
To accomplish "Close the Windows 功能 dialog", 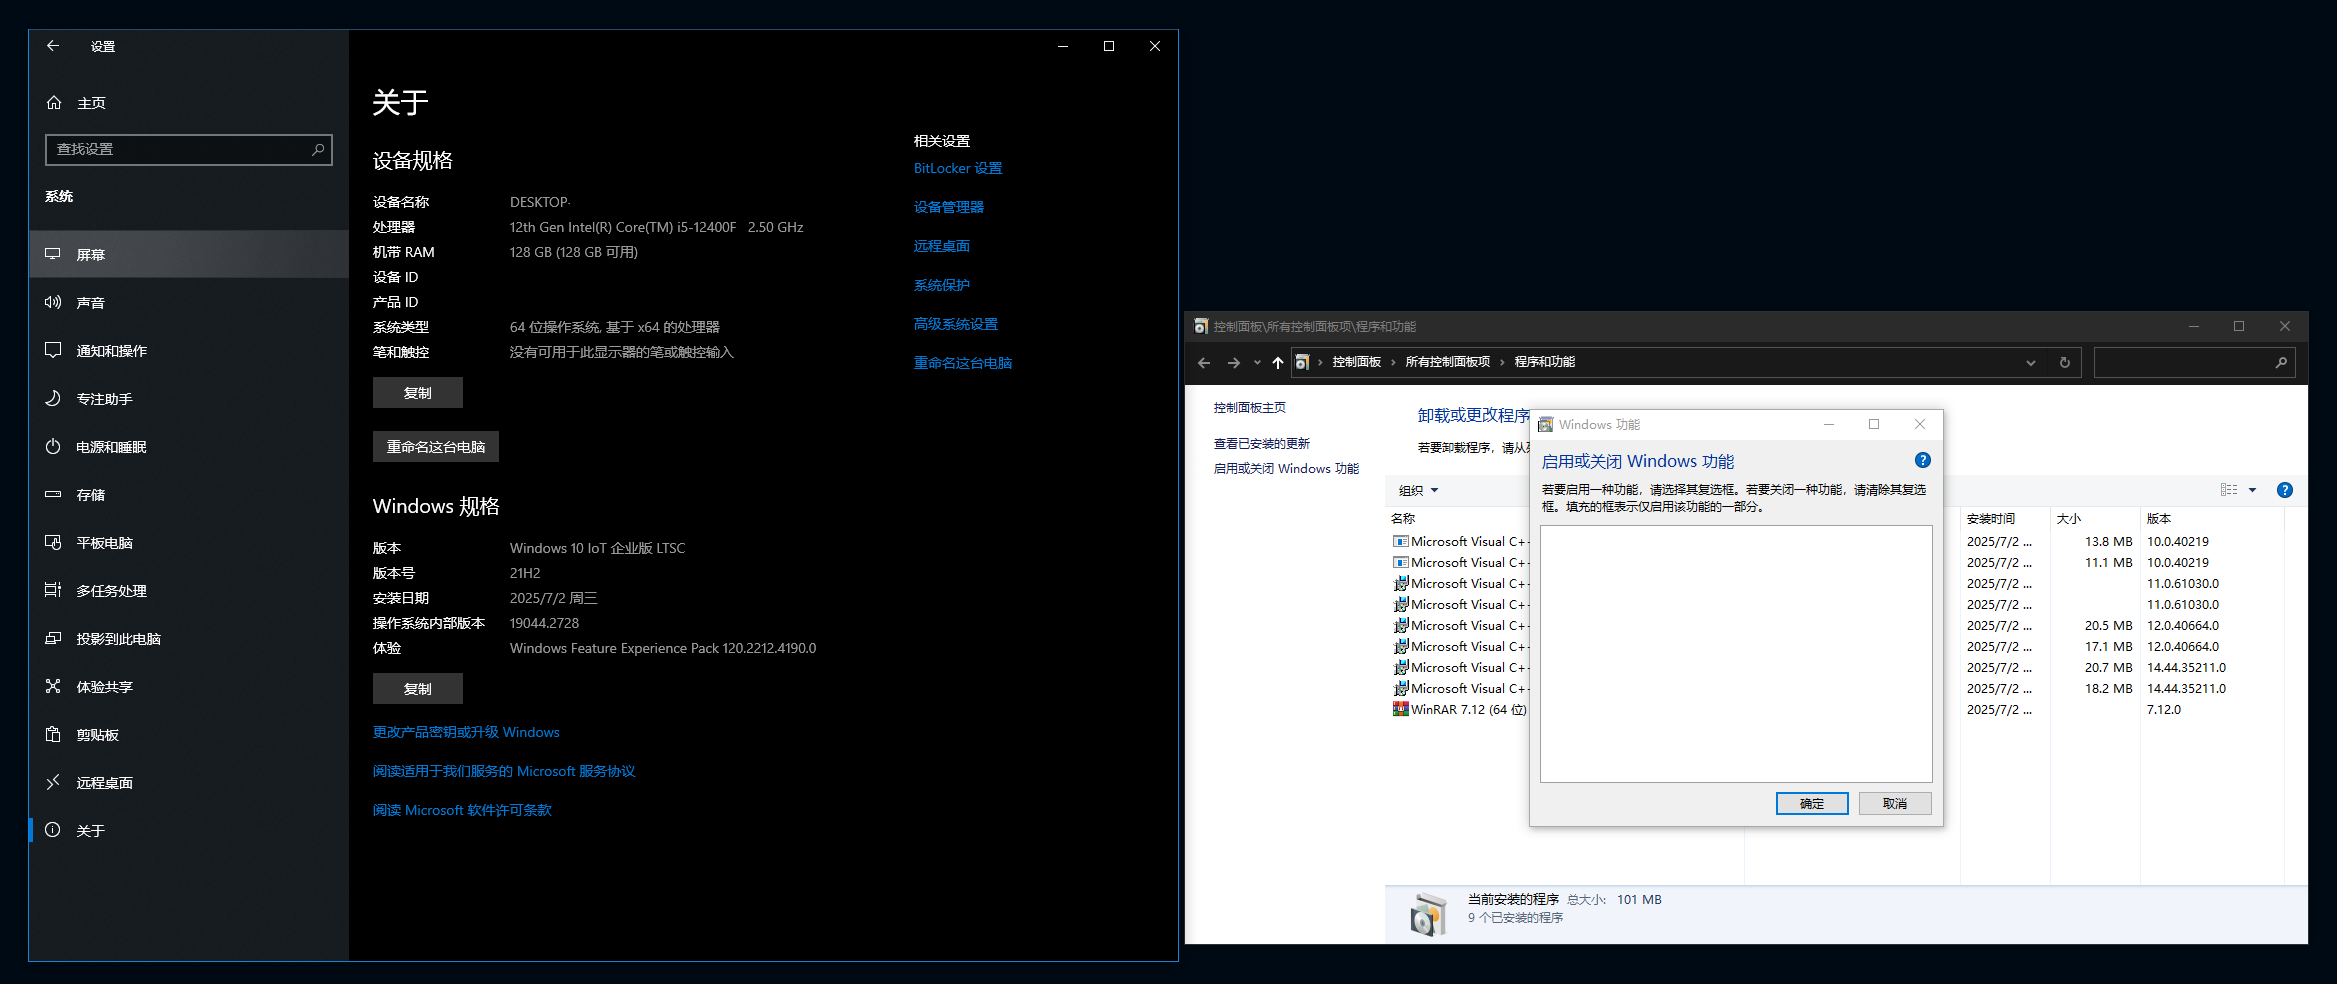I will pyautogui.click(x=1920, y=424).
